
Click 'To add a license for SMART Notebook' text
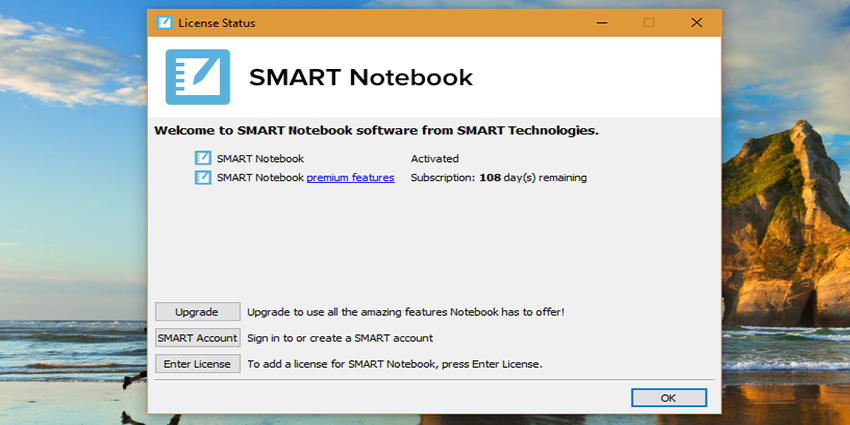pos(395,364)
